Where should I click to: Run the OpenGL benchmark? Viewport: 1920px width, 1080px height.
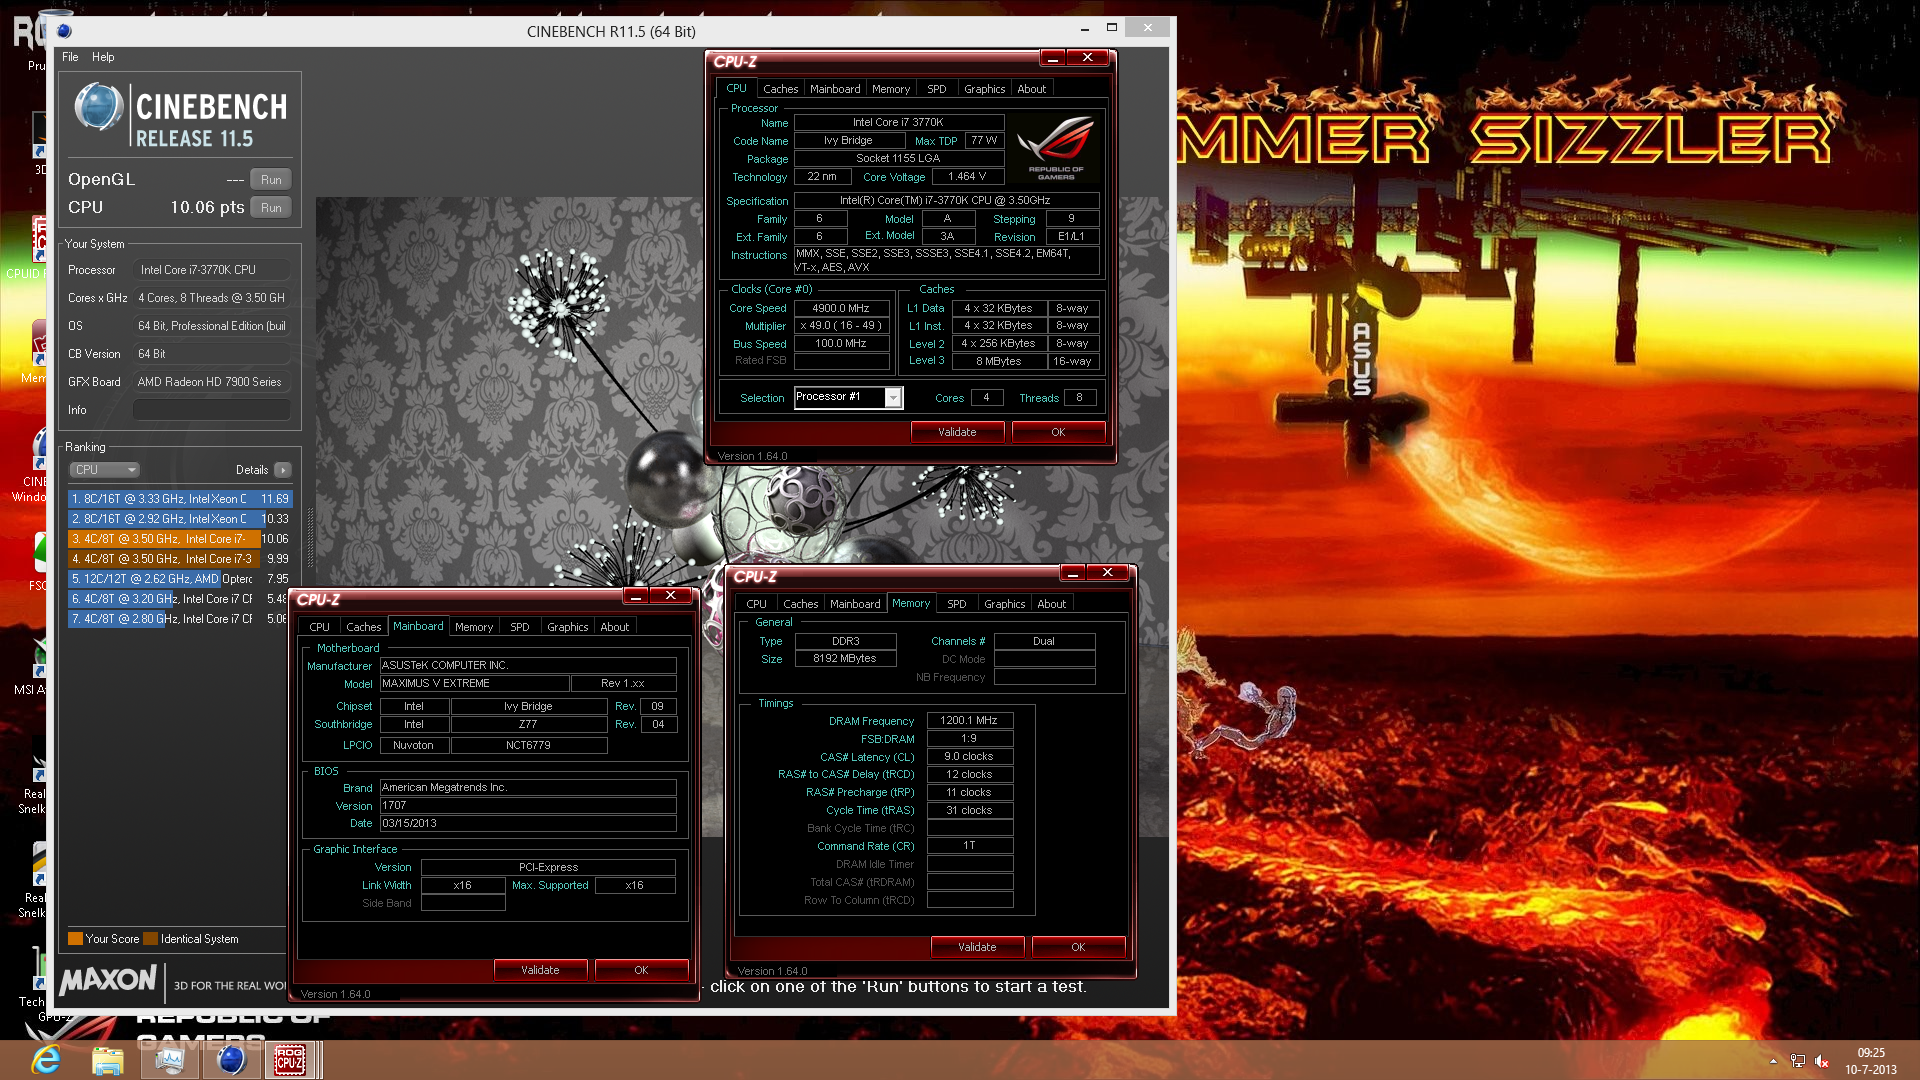pos(271,180)
